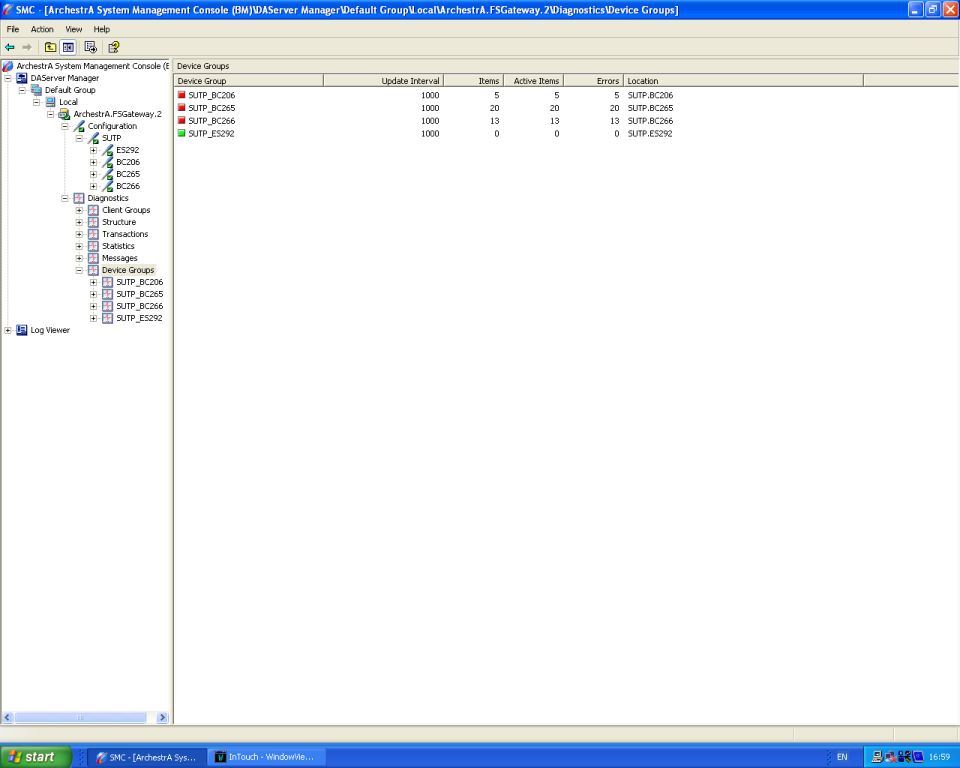The width and height of the screenshot is (960, 768).
Task: Click the Errors column header
Action: pyautogui.click(x=594, y=81)
